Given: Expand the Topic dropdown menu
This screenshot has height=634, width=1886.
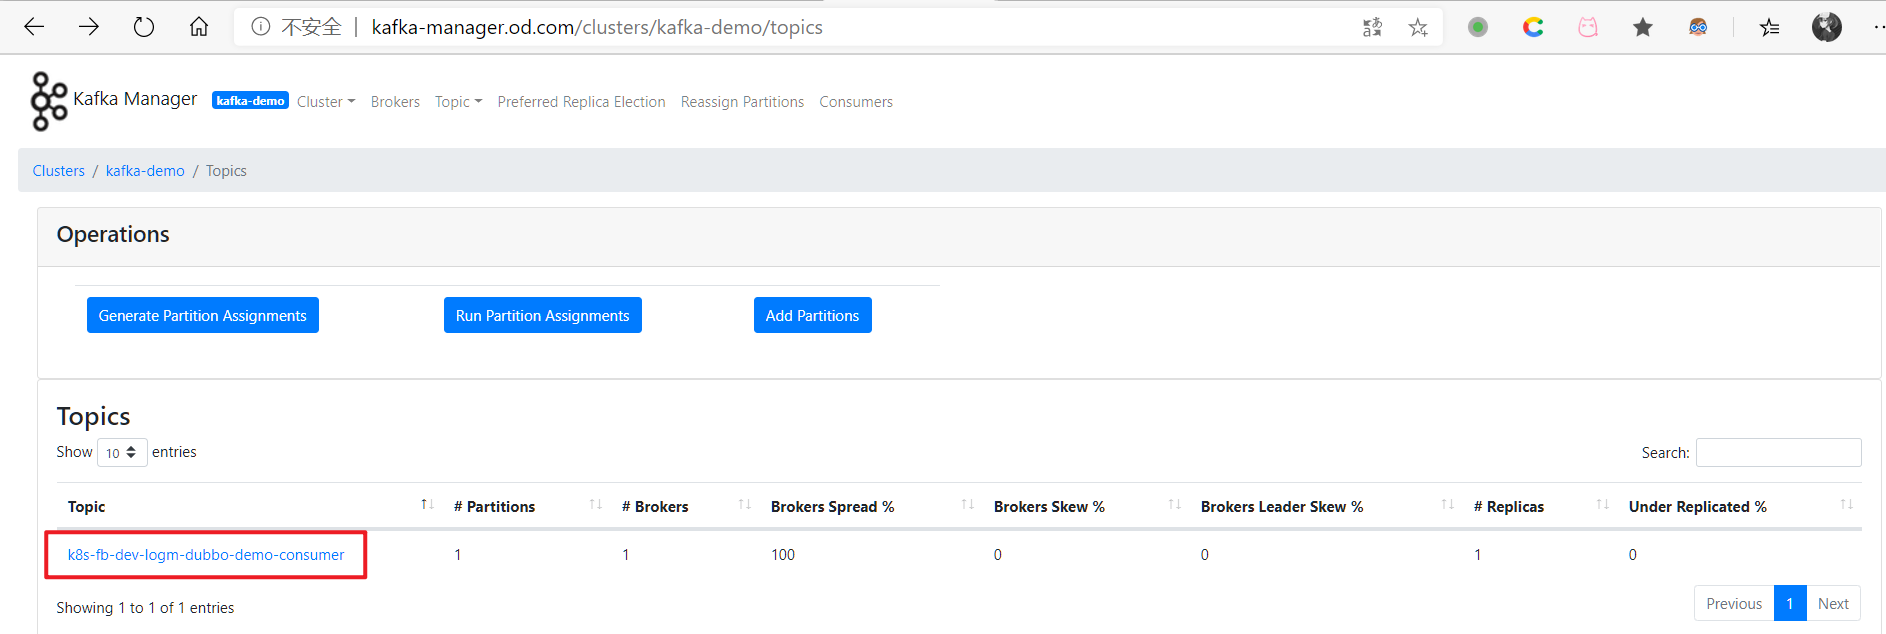Looking at the screenshot, I should 458,102.
